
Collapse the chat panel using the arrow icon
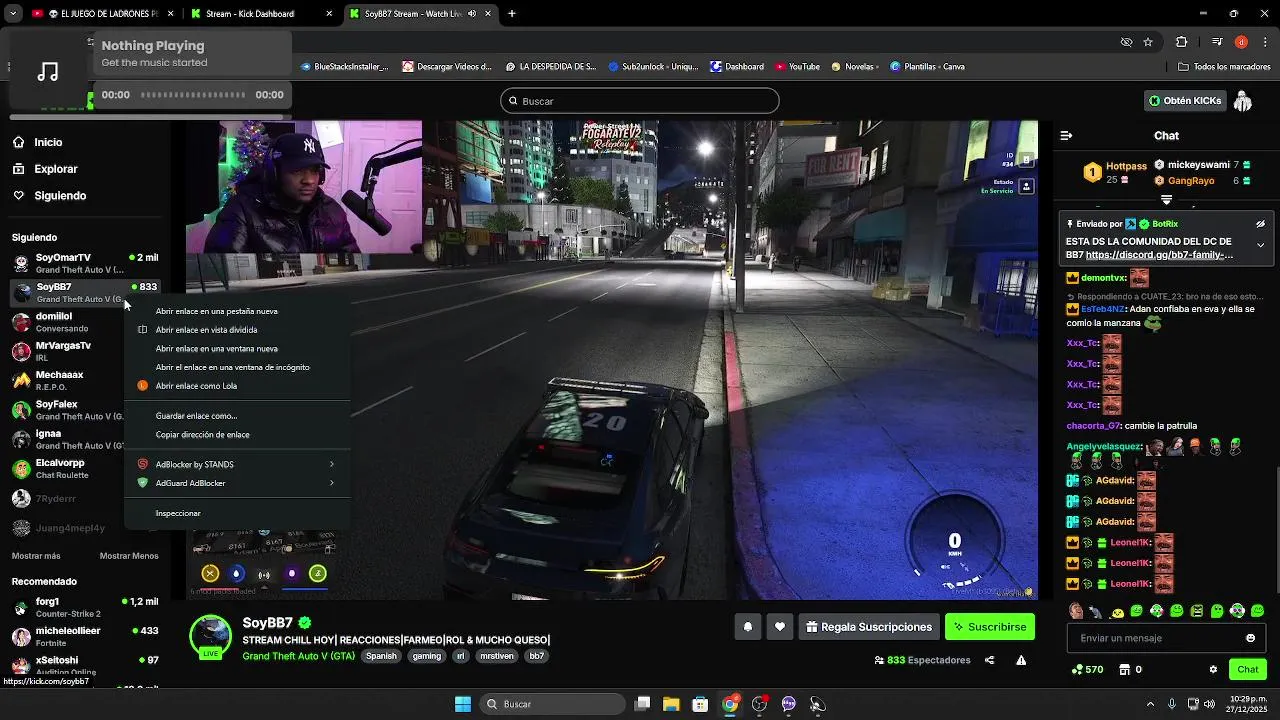1066,135
